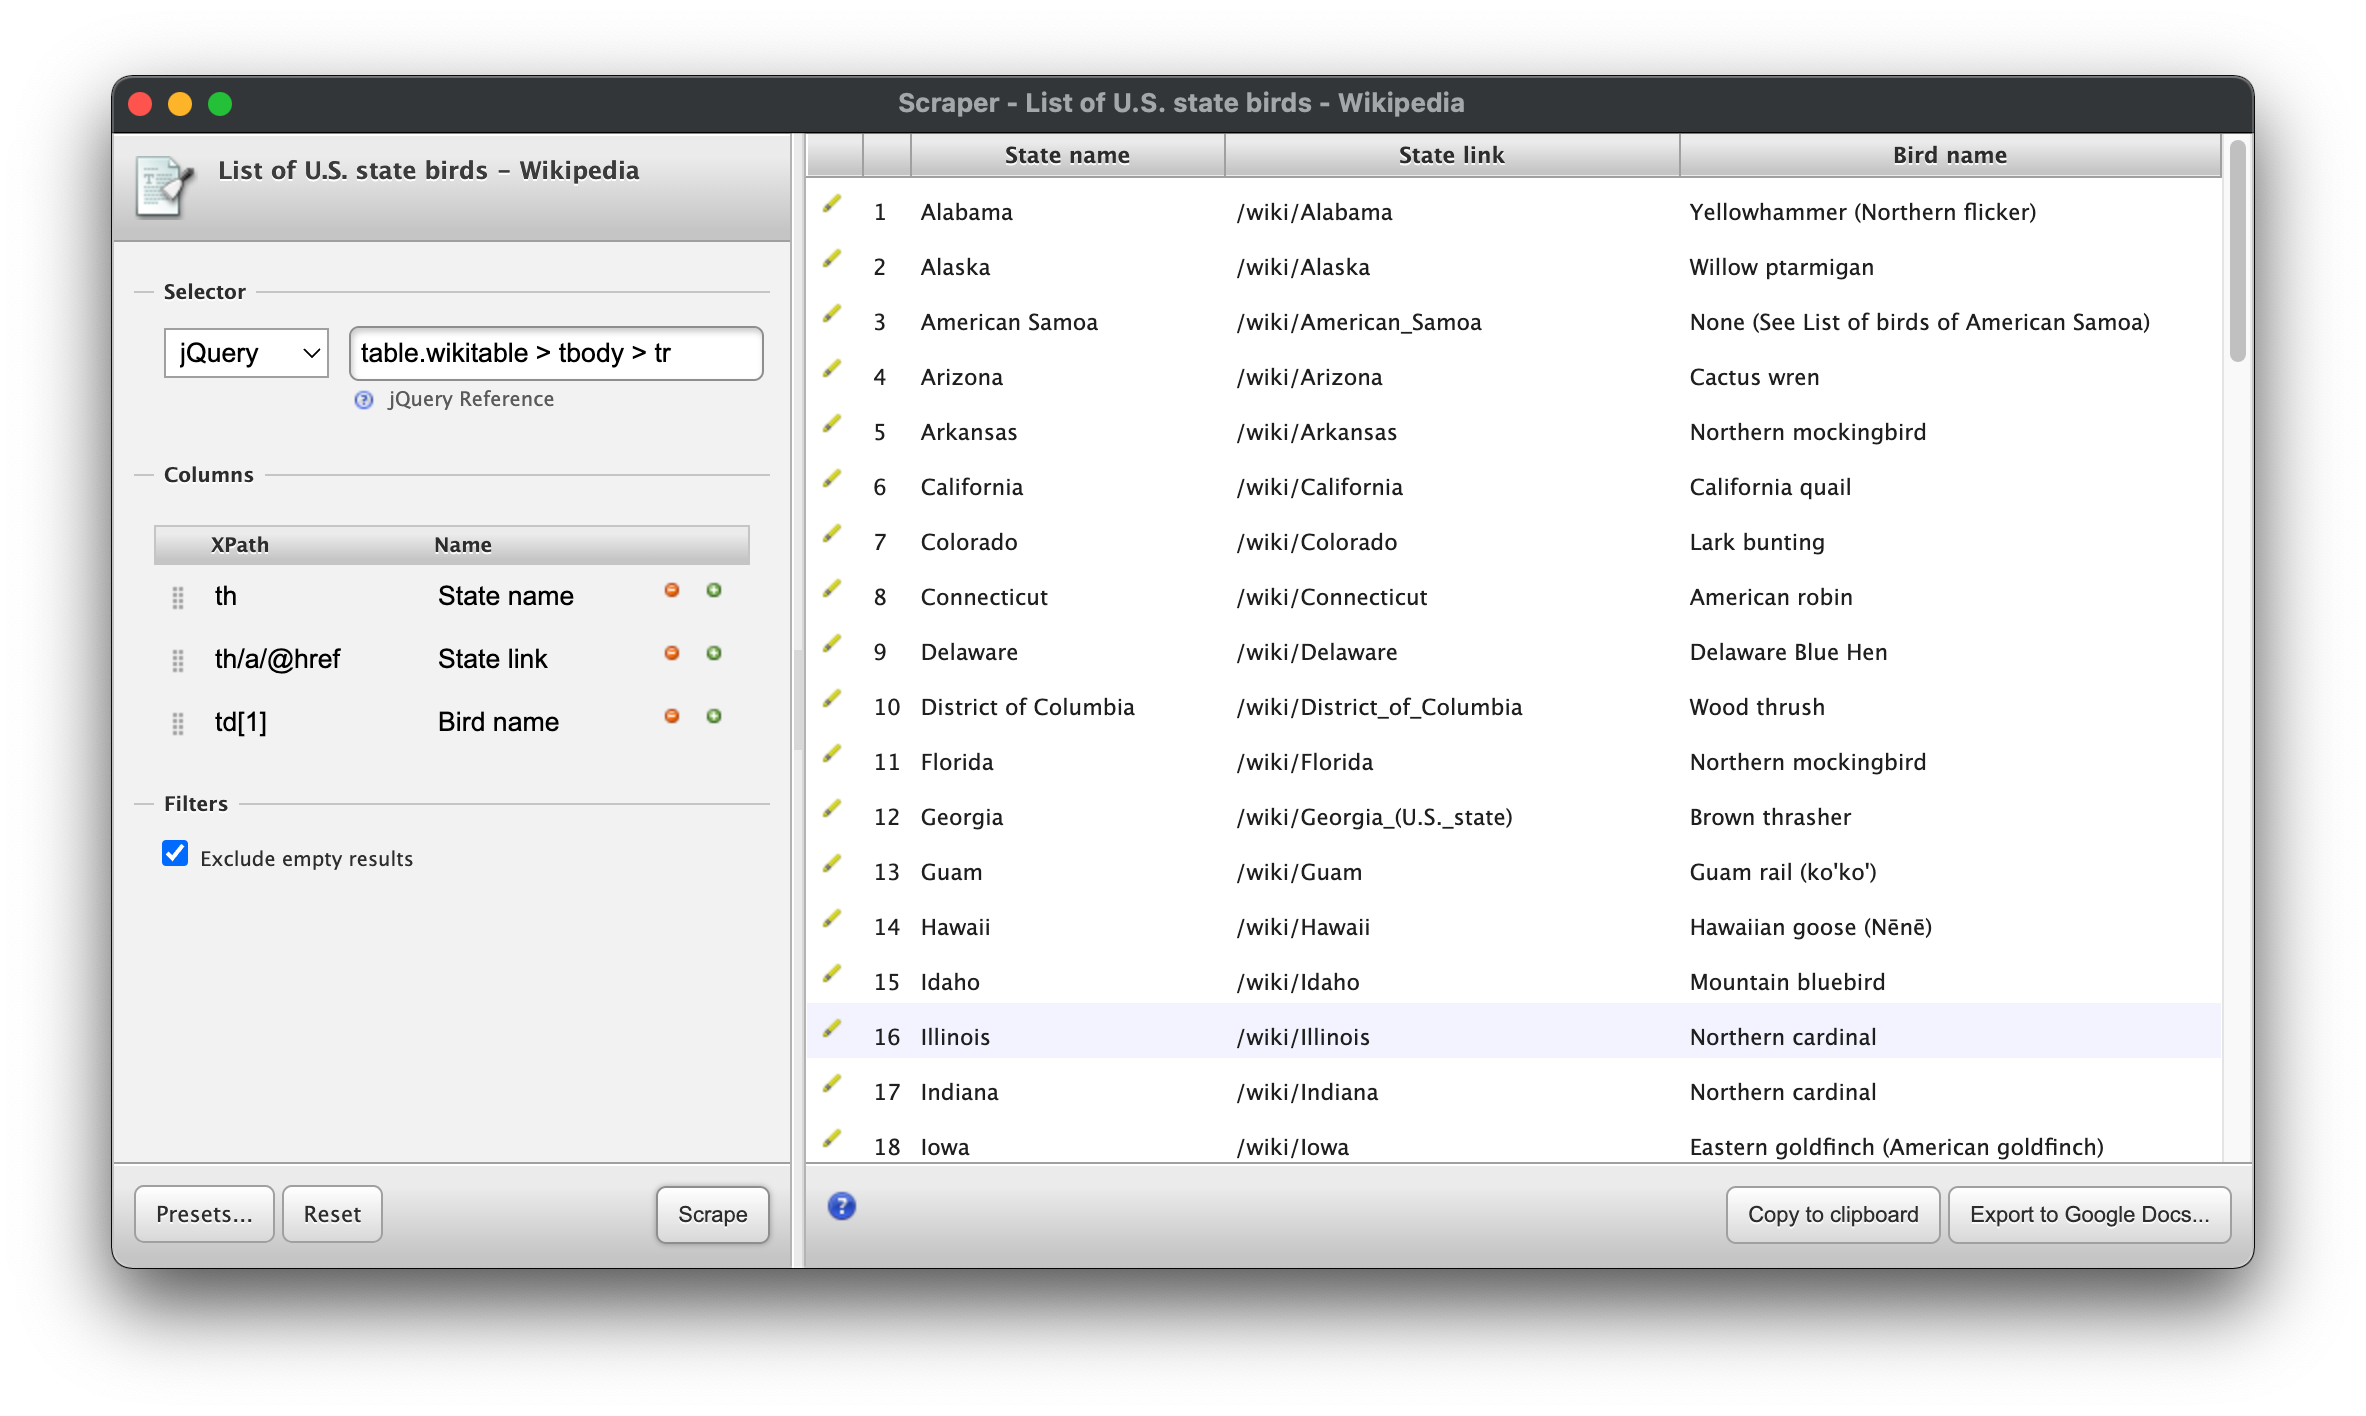Click Copy to clipboard button

[1833, 1214]
